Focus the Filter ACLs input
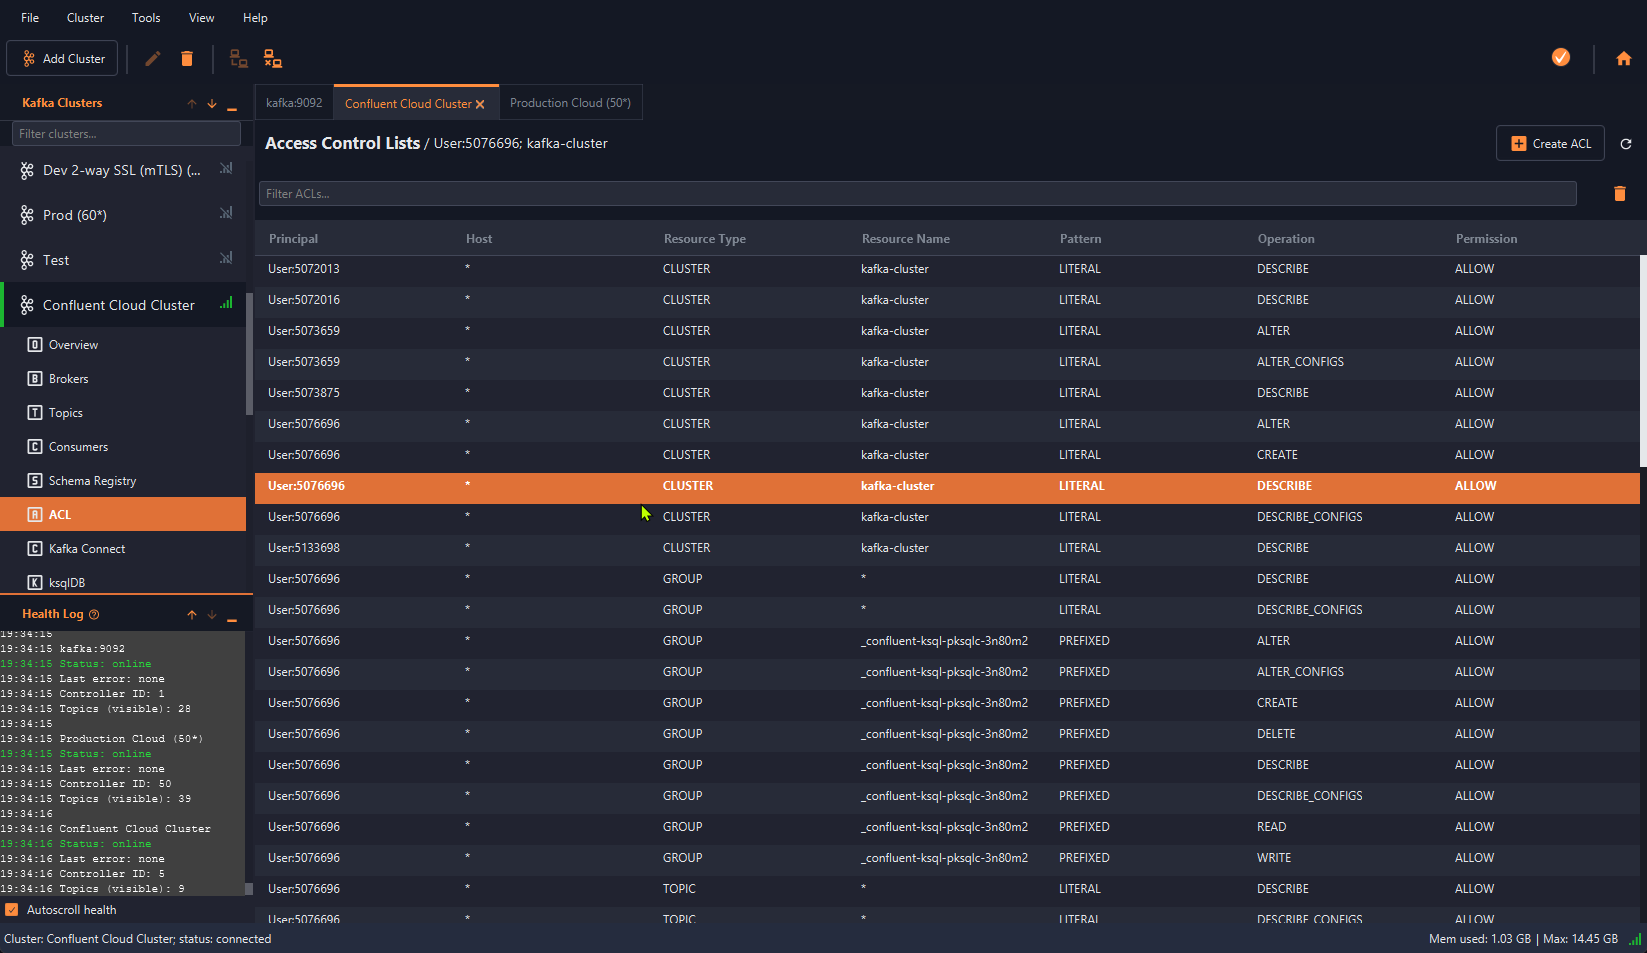Screen dimensions: 1647x953 click(917, 194)
